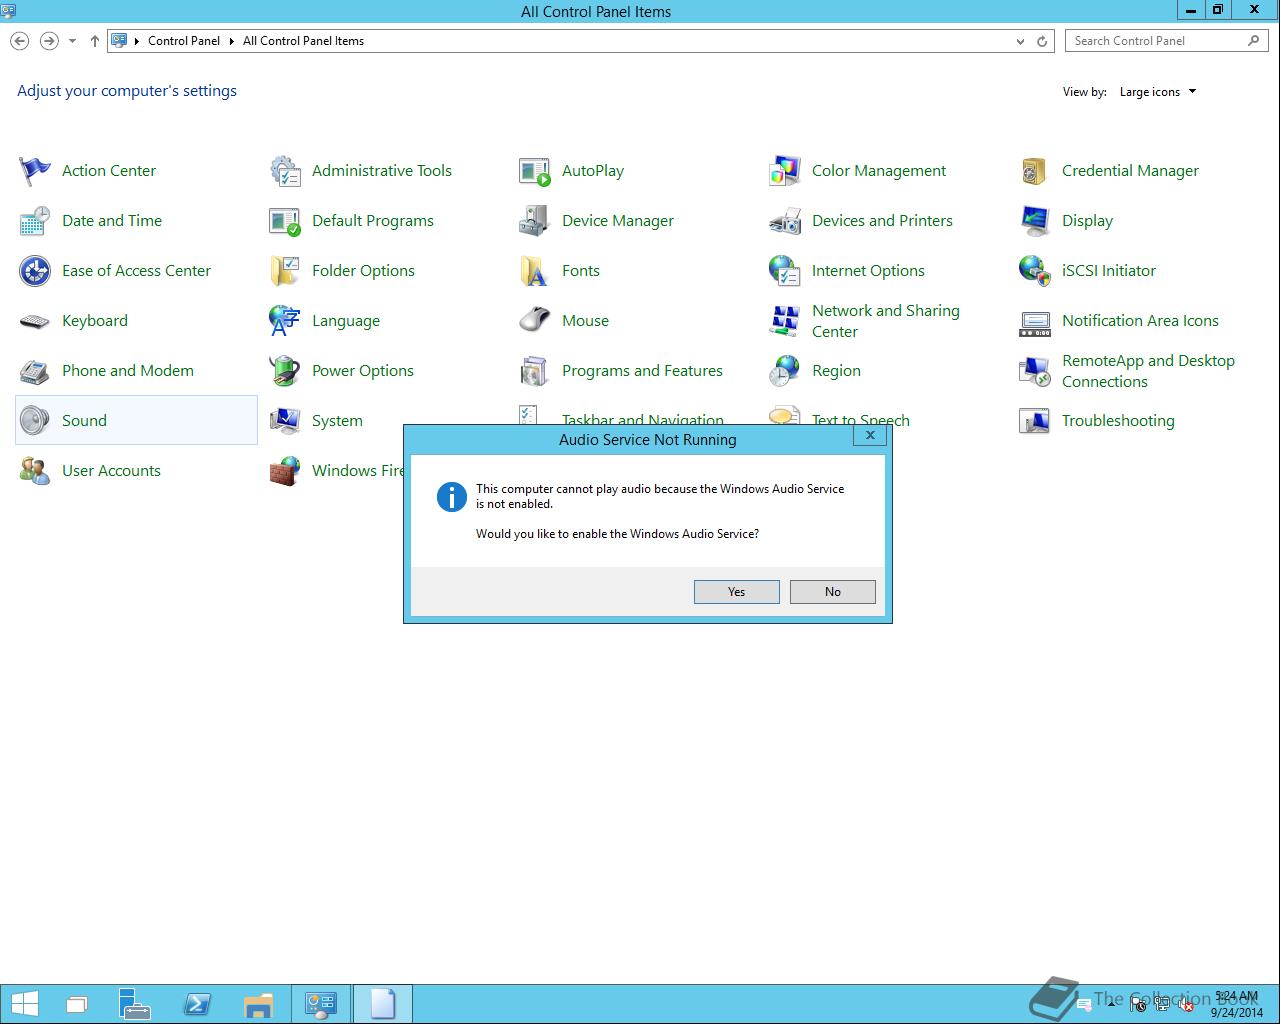Open the View by Large icons dropdown
The image size is (1280, 1024).
click(1158, 92)
